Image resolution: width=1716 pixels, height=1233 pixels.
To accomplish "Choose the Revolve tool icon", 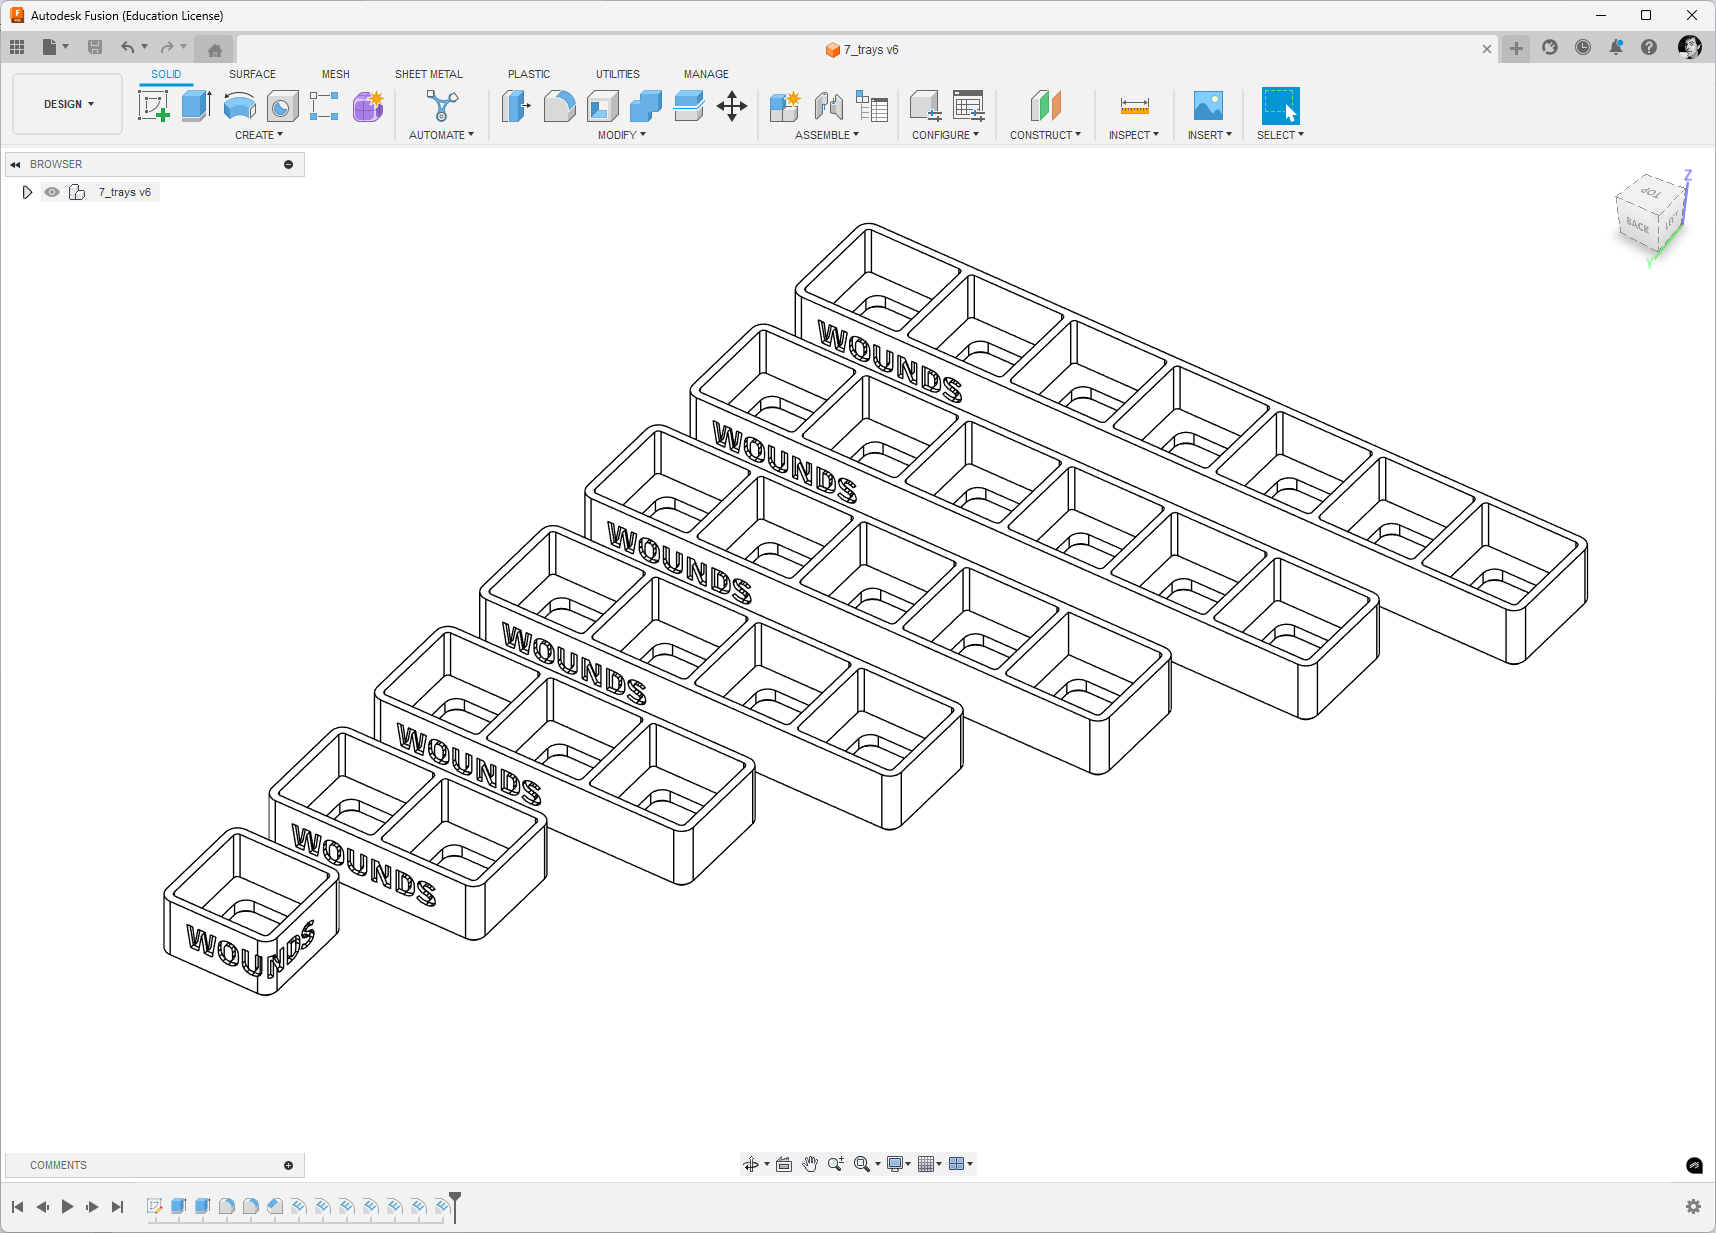I will coord(239,106).
